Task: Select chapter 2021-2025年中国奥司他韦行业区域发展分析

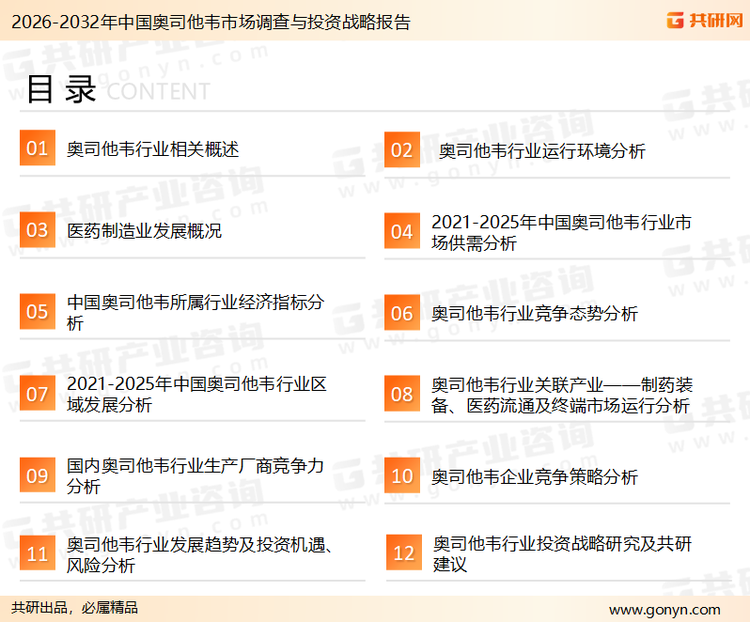Action: 197,394
